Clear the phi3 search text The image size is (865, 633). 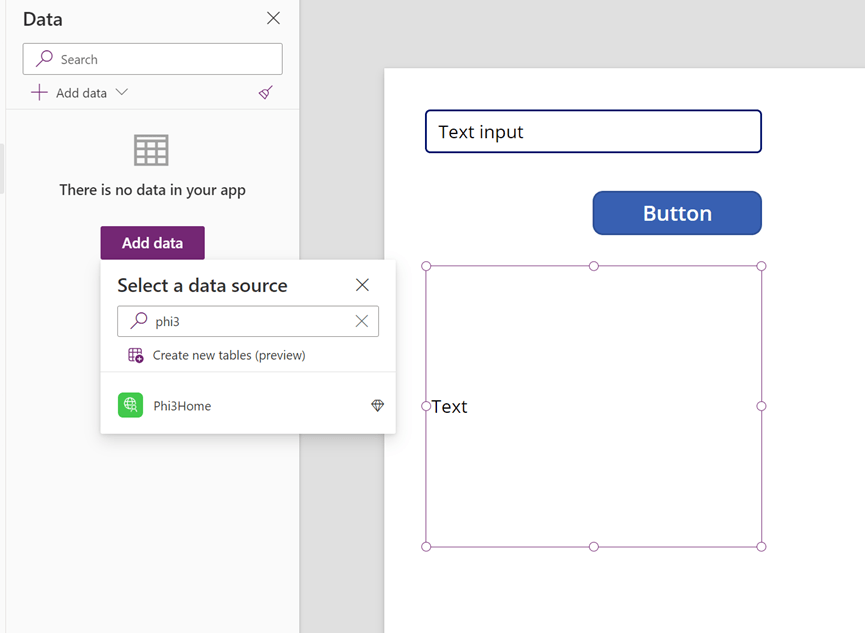pos(362,321)
